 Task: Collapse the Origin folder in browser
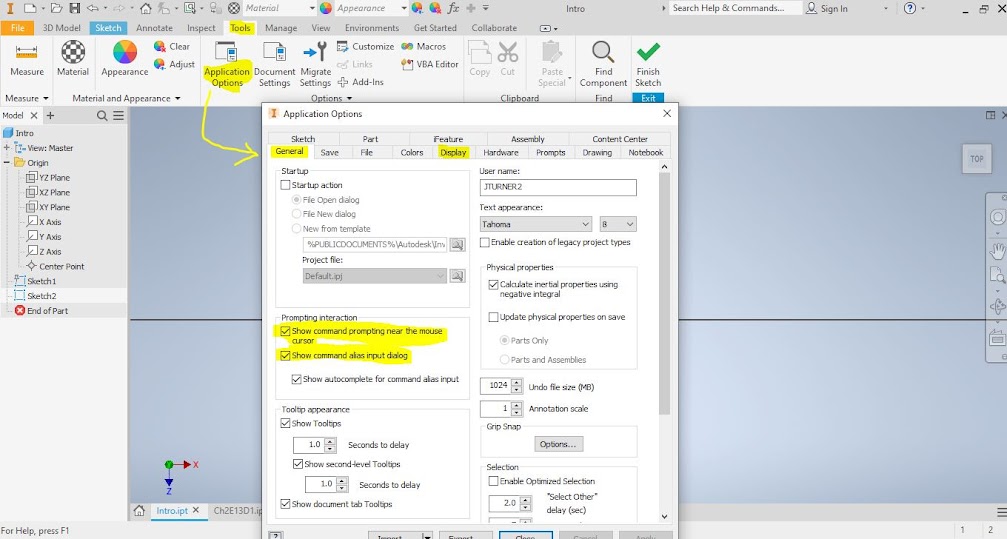pos(7,163)
